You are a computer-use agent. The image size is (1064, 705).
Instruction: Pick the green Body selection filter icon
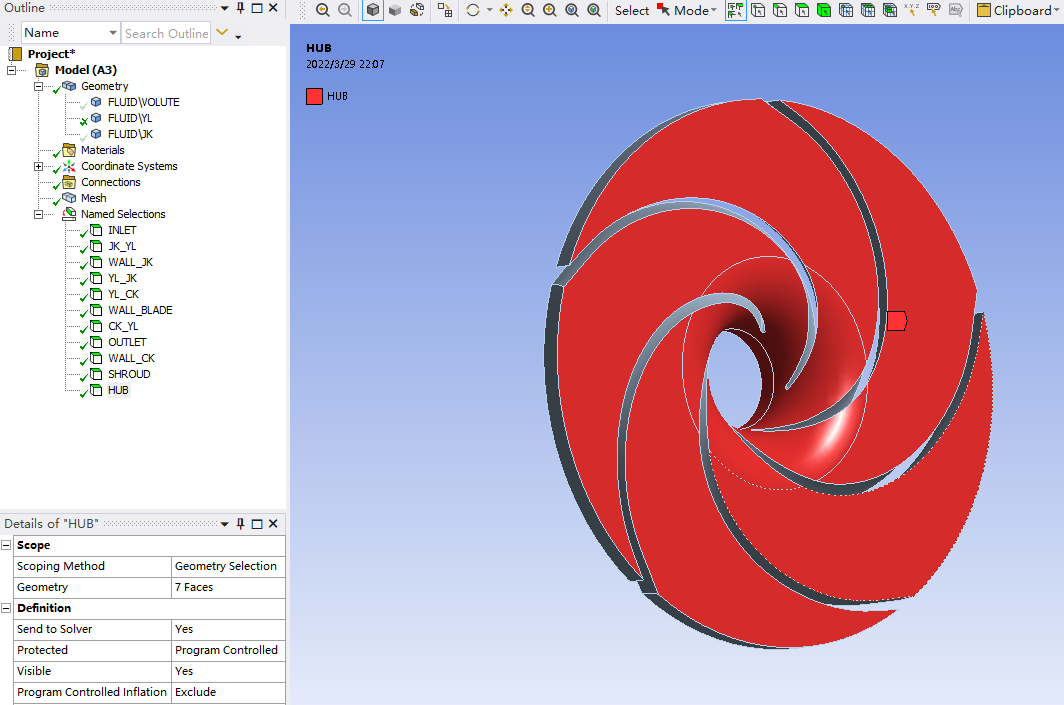(x=823, y=10)
